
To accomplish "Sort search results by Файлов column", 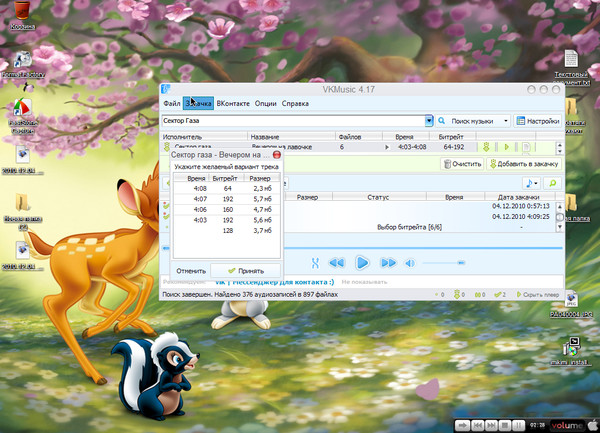I will click(x=359, y=137).
